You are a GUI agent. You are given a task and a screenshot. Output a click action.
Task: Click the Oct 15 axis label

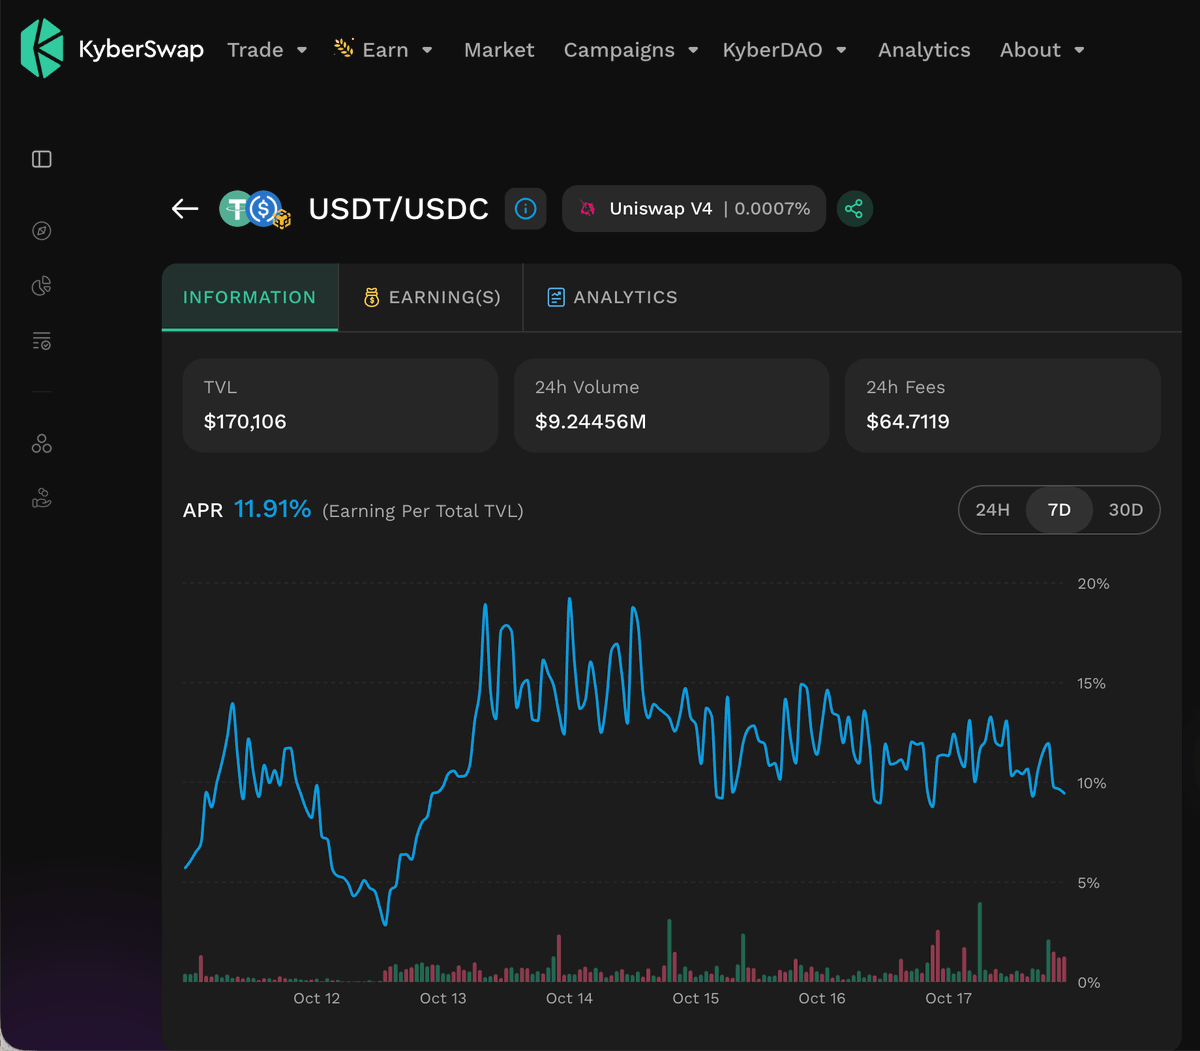tap(696, 998)
